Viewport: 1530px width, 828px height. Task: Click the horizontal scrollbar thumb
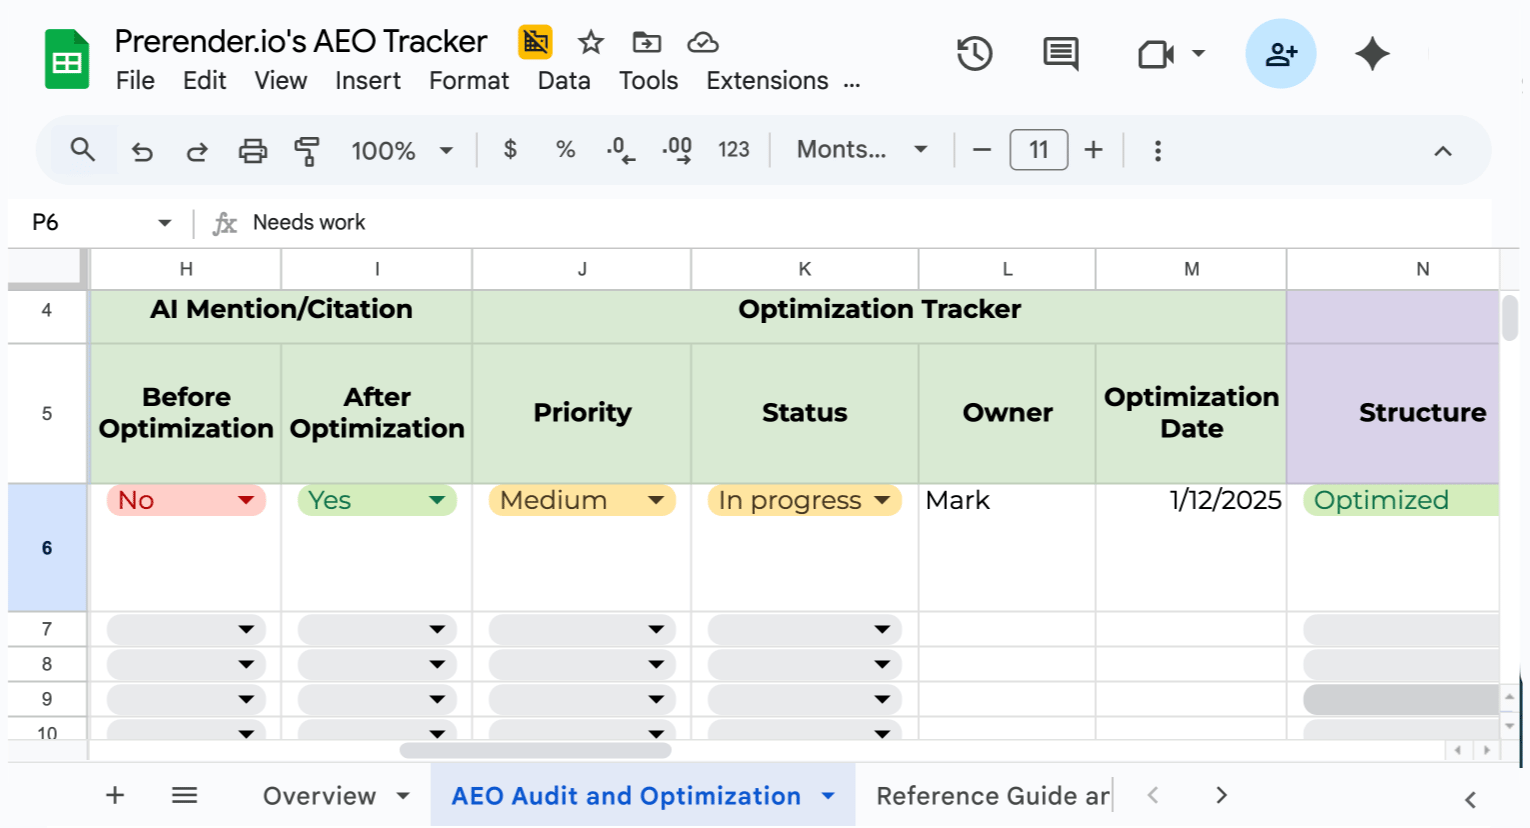pyautogui.click(x=535, y=750)
